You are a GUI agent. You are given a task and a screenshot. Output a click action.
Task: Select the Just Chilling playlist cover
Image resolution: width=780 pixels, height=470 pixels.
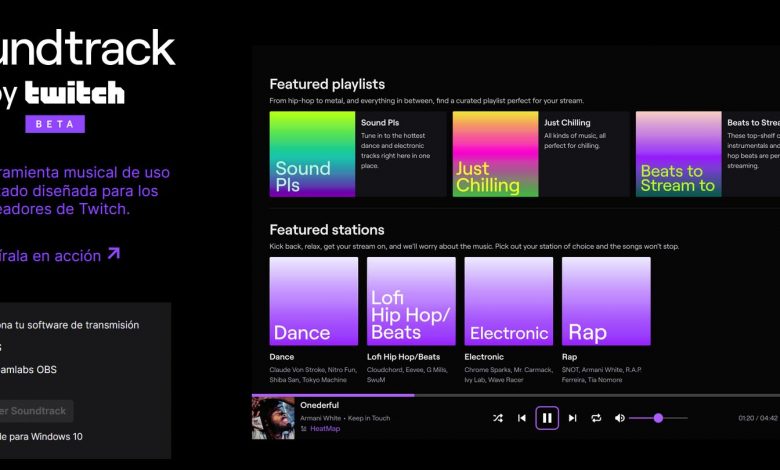coord(495,154)
